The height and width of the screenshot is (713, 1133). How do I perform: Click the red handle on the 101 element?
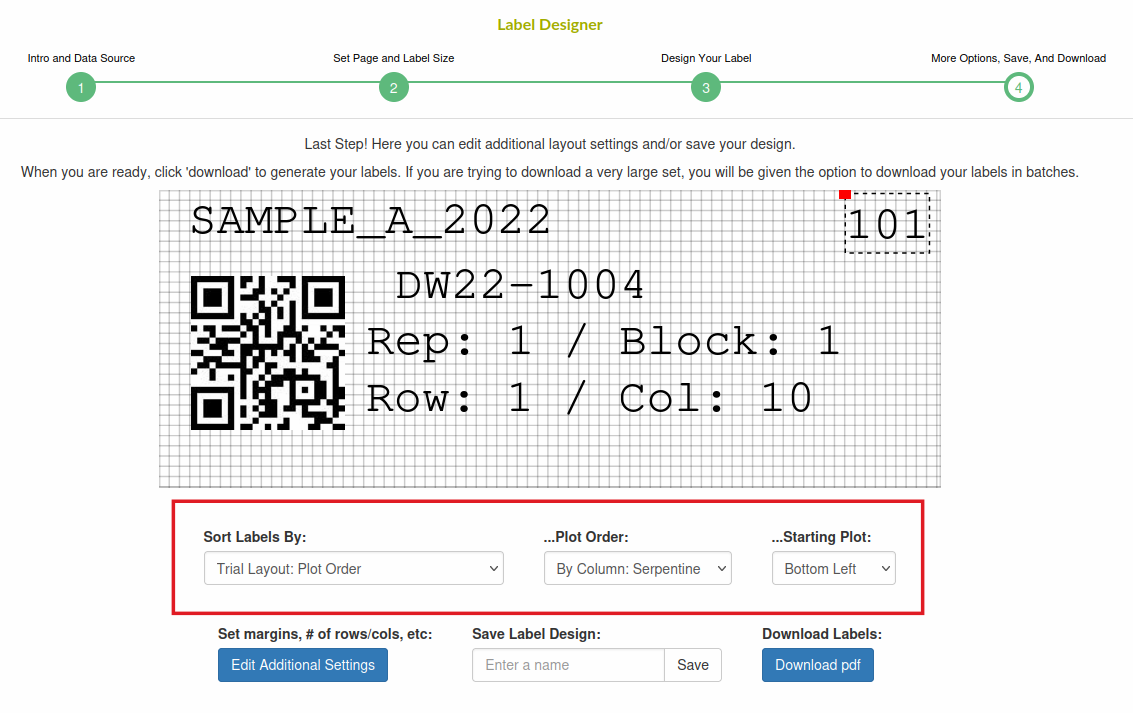(x=845, y=194)
